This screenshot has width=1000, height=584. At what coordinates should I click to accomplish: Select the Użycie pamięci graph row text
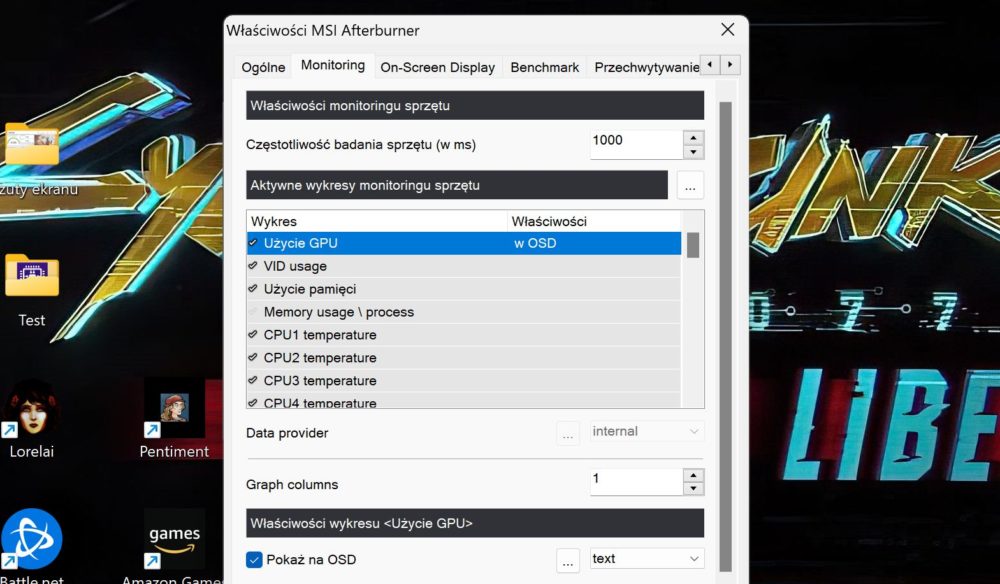[310, 289]
